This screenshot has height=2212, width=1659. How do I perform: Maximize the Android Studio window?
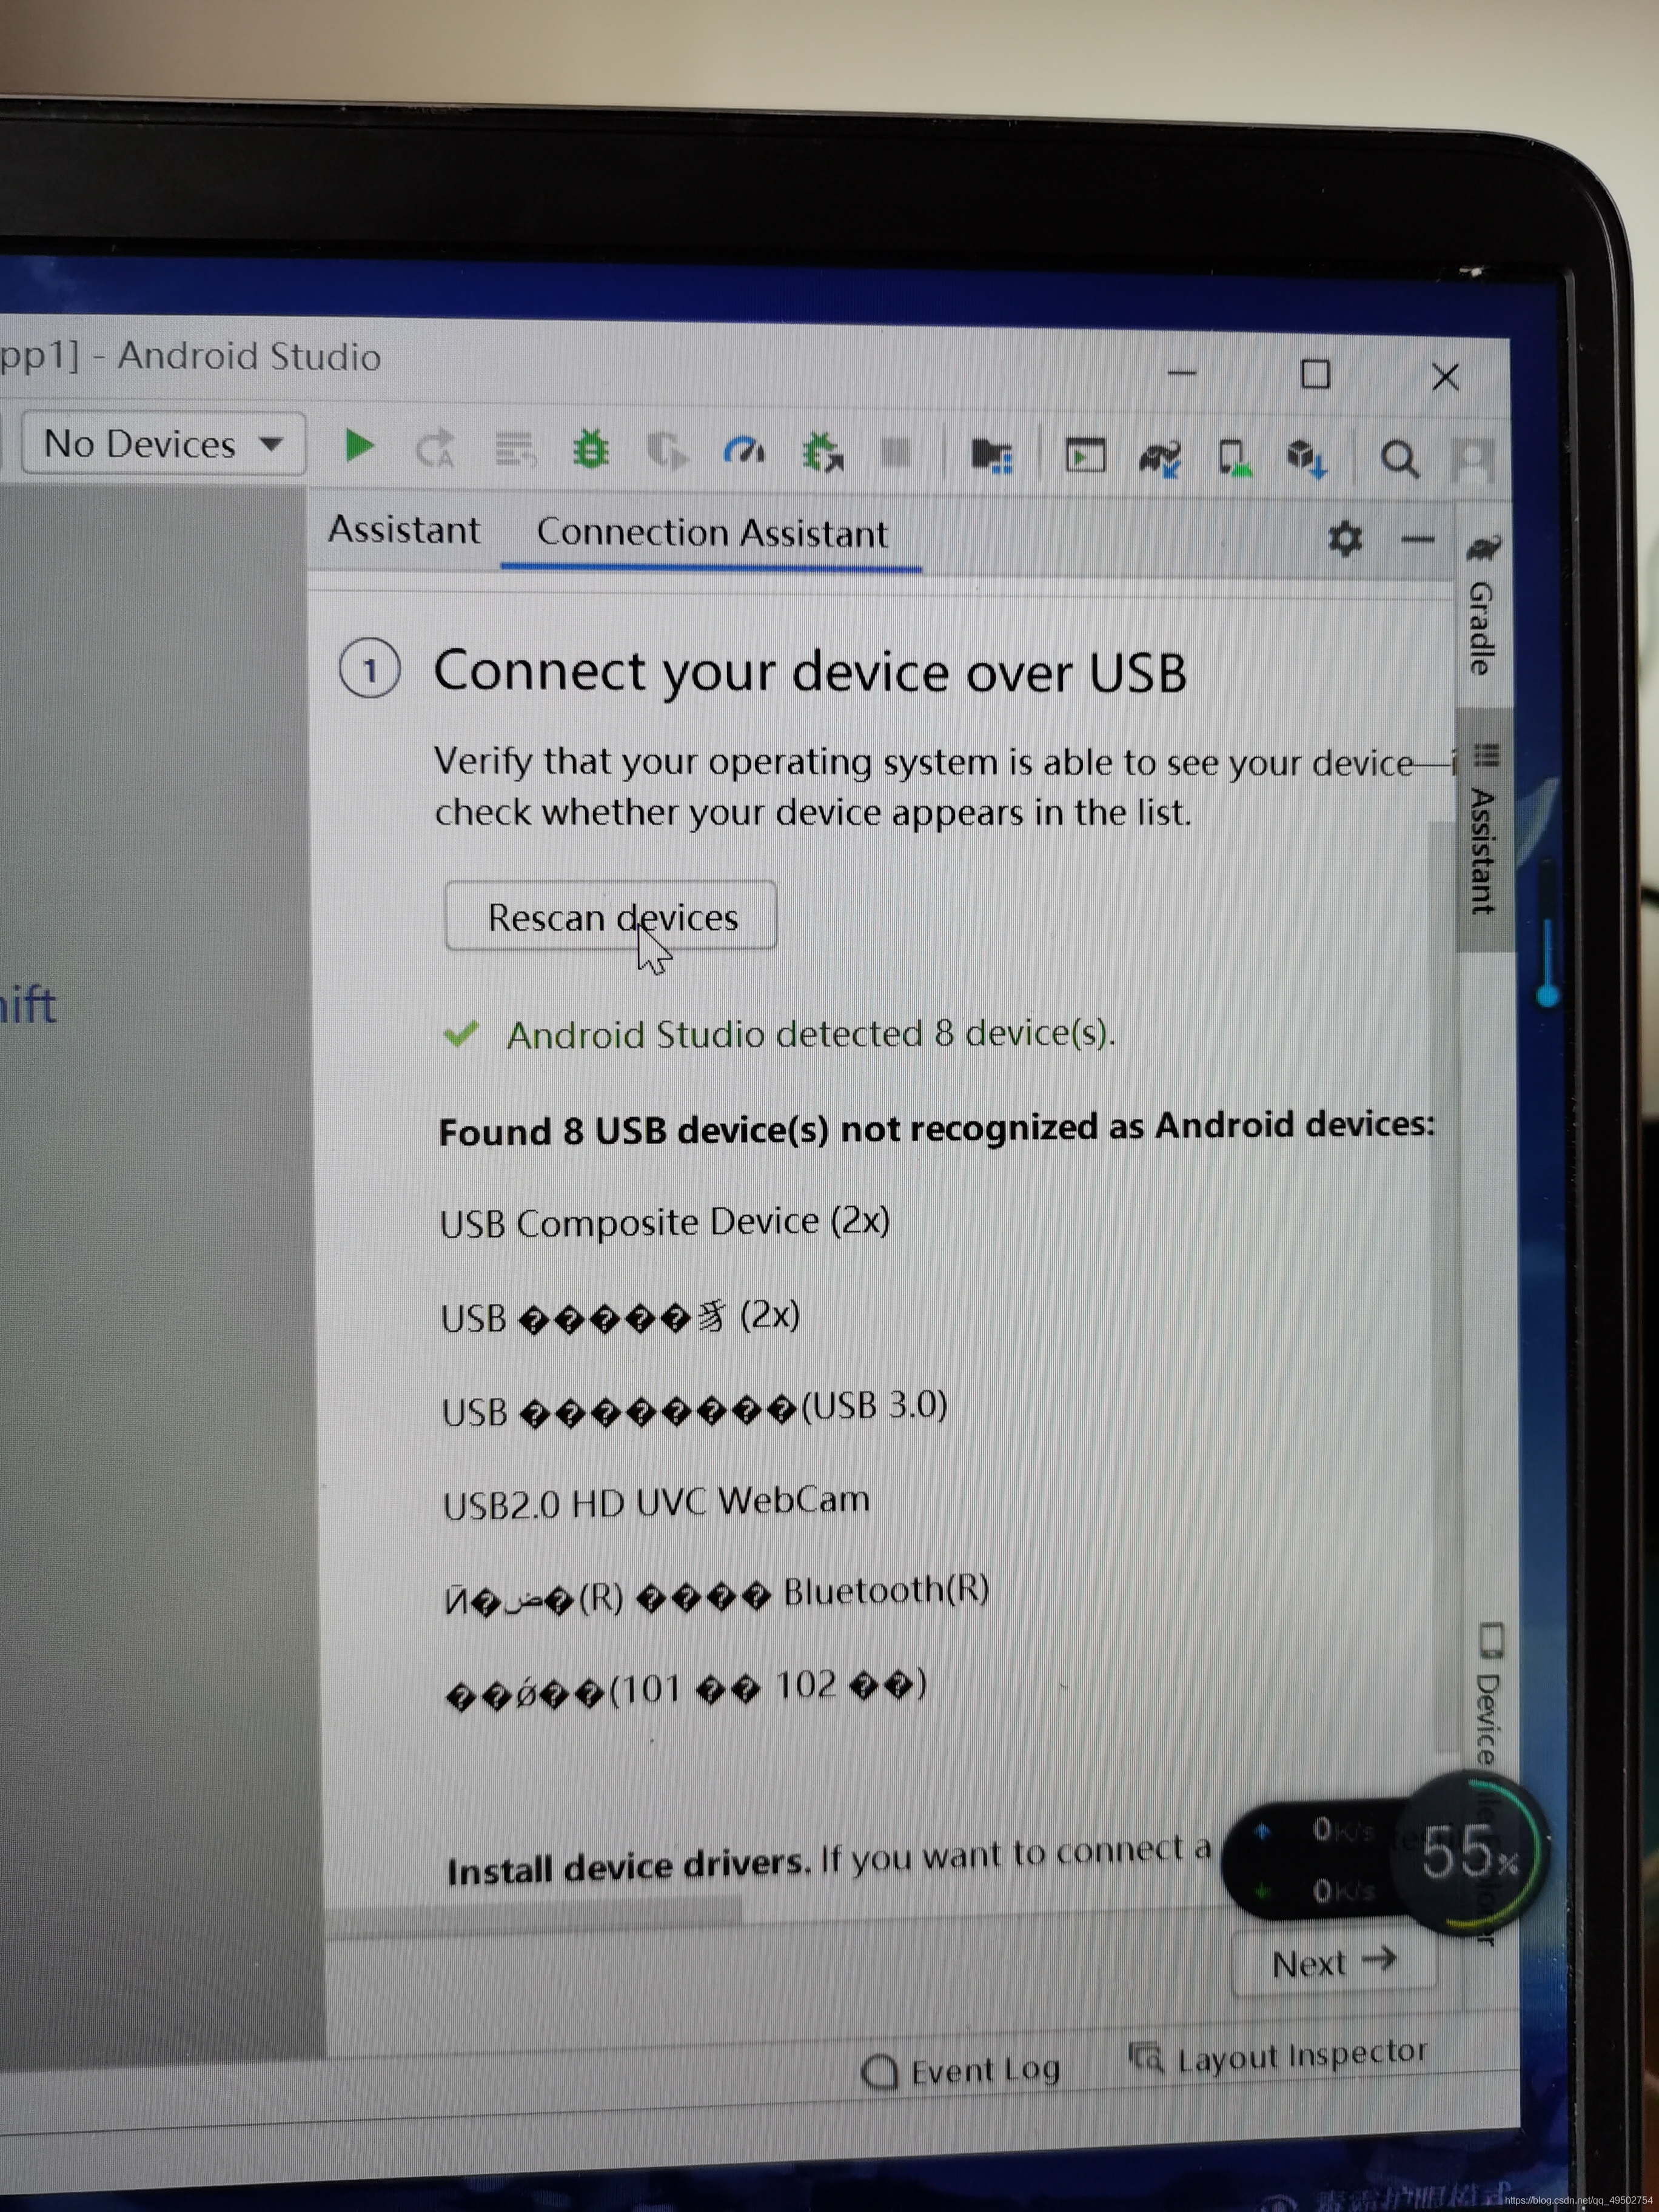coord(1315,375)
